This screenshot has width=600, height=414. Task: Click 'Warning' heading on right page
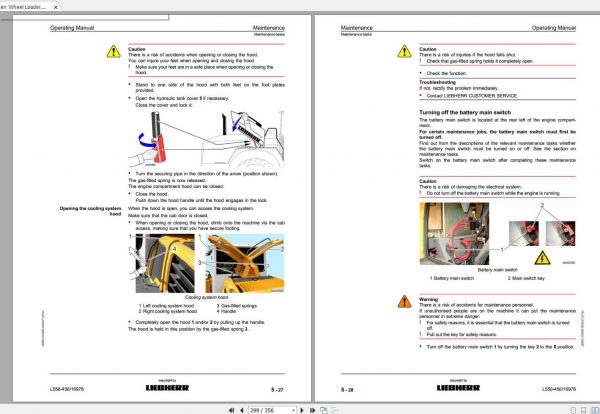coord(429,299)
